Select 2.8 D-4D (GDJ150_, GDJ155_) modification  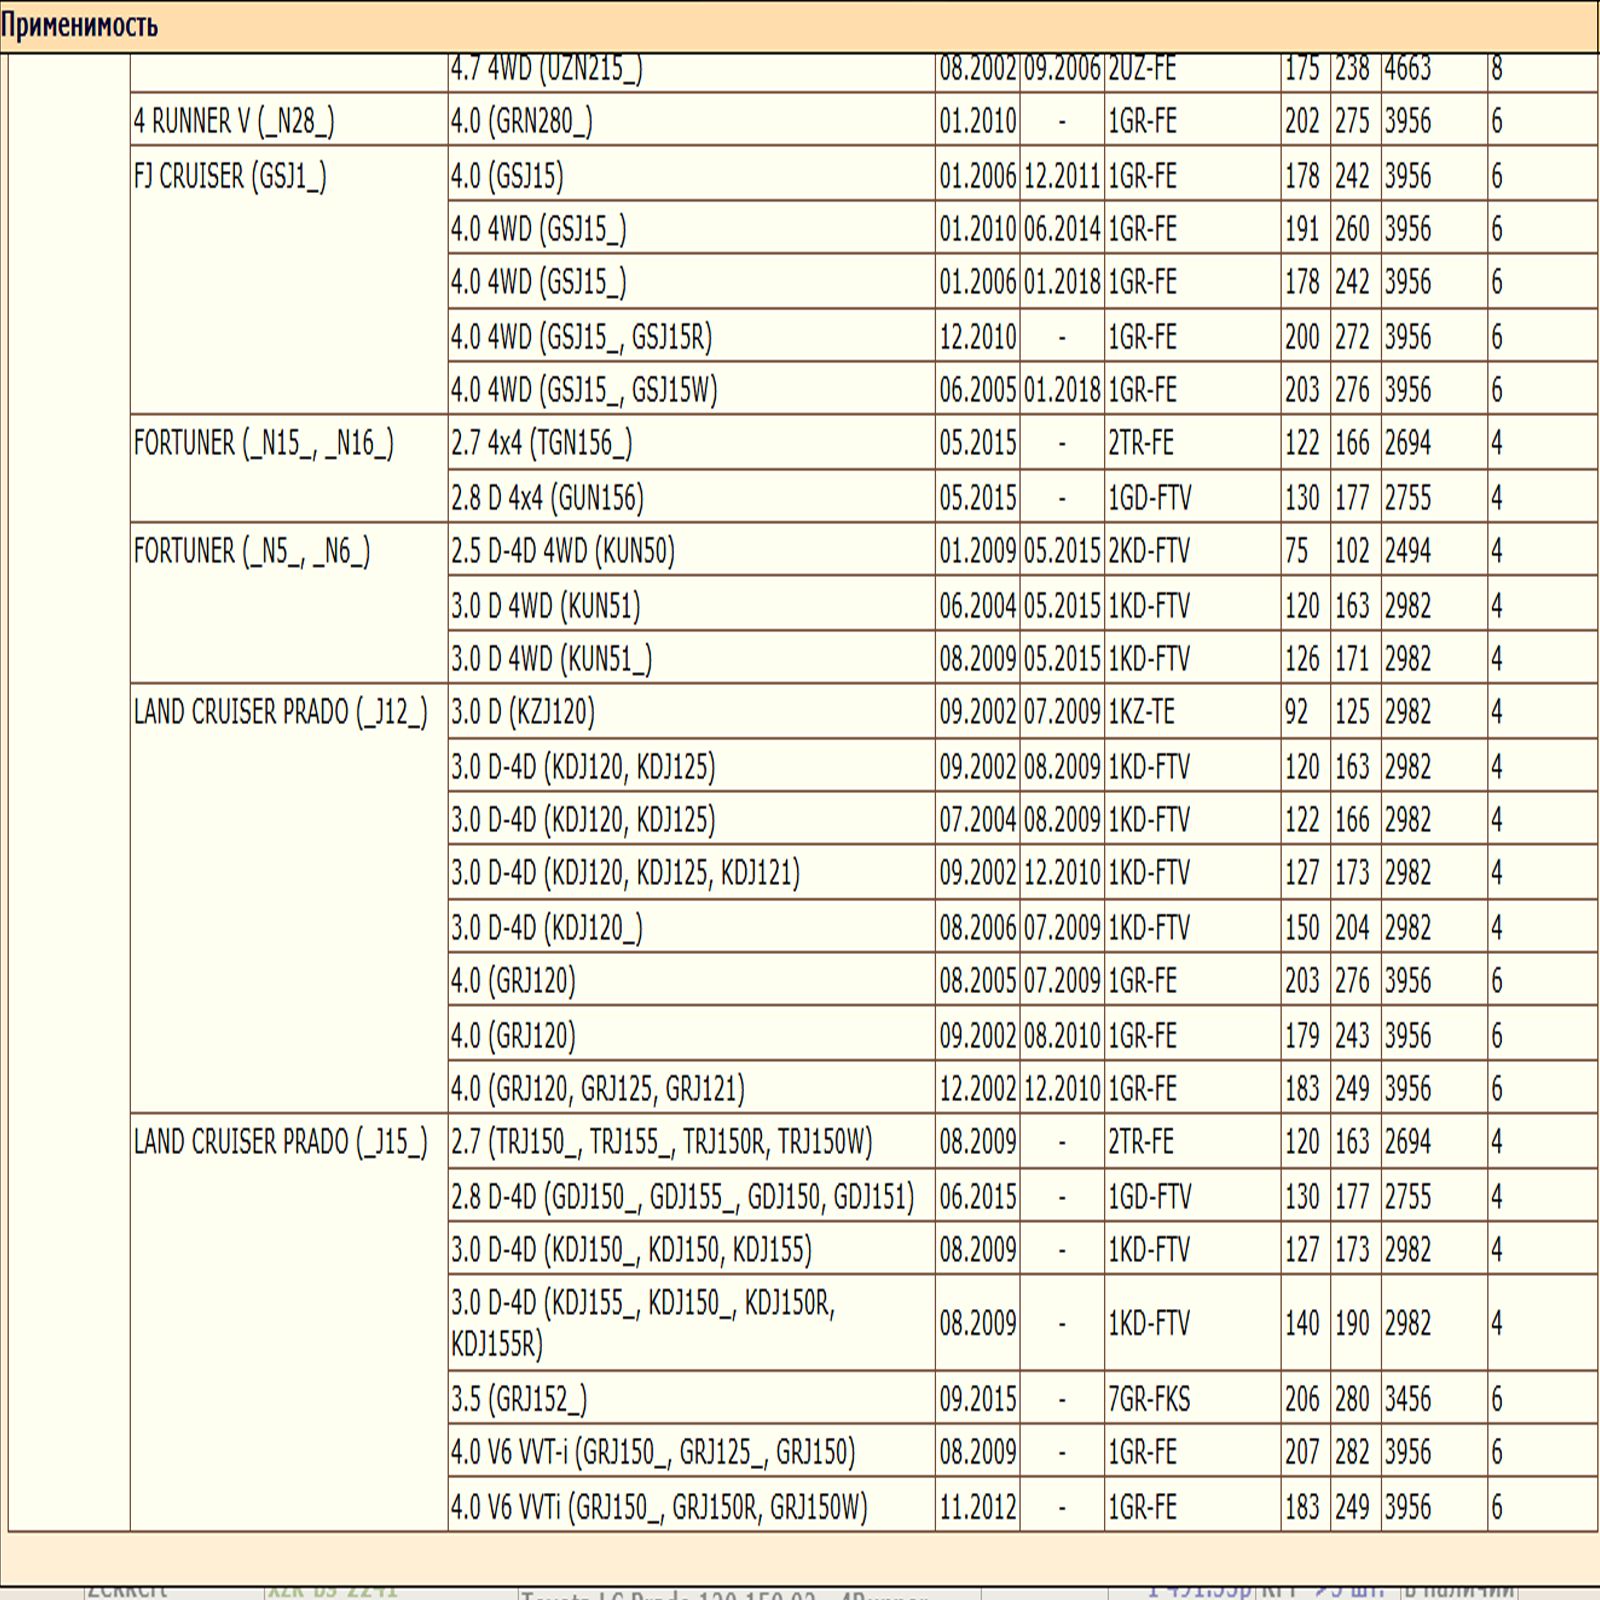(682, 1197)
